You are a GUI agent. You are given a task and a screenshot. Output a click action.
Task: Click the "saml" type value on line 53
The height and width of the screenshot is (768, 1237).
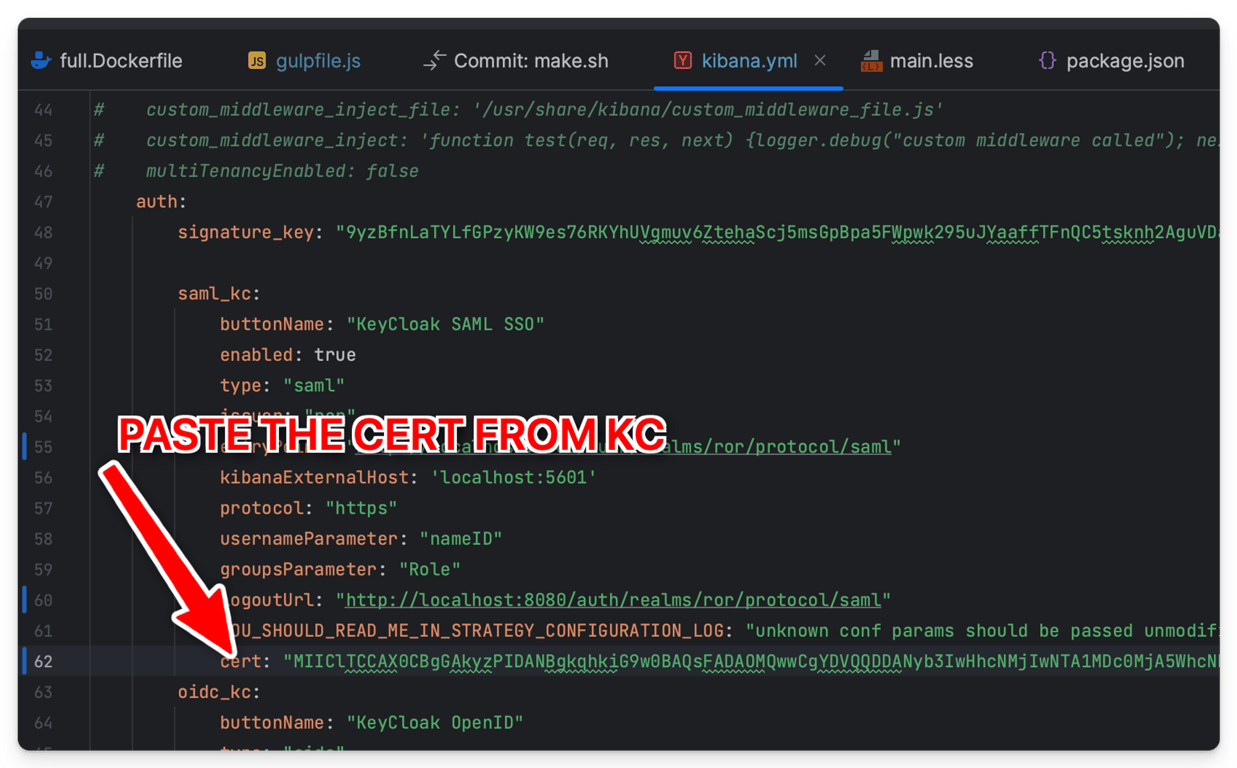(x=314, y=385)
